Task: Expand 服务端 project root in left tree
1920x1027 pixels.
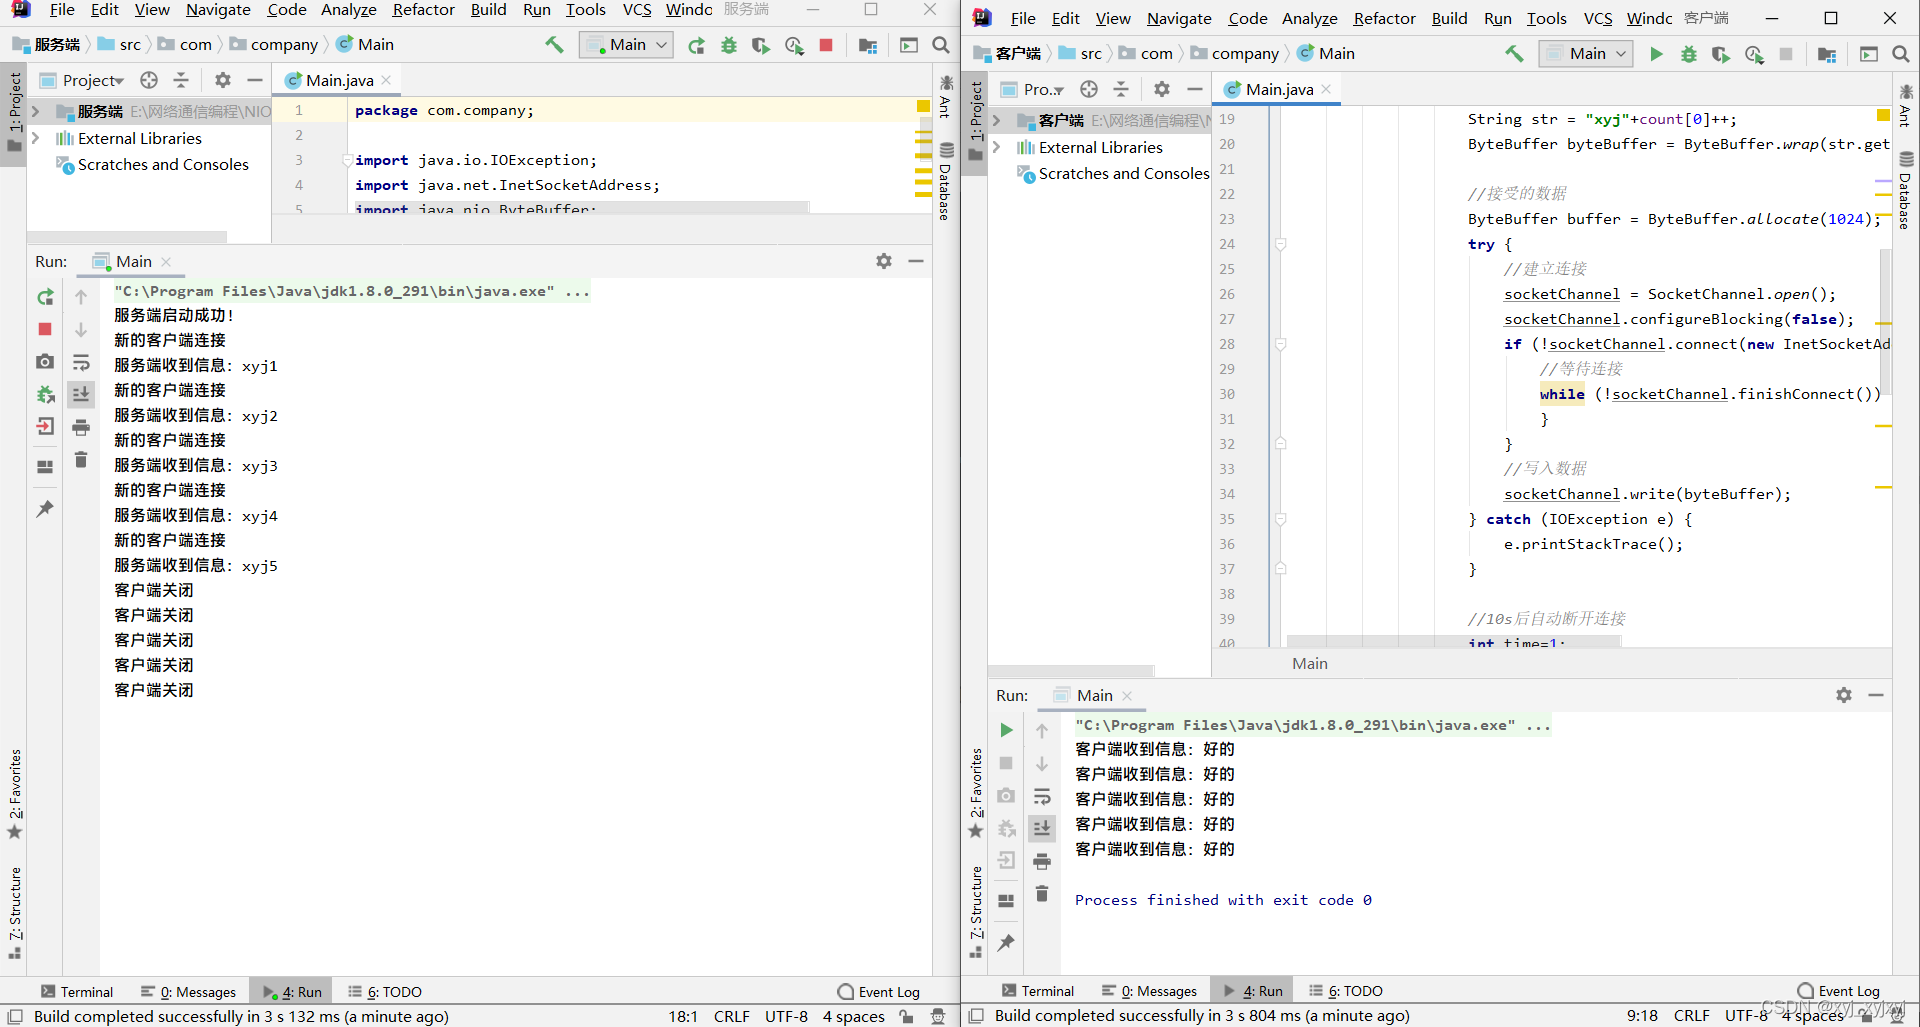Action: pyautogui.click(x=36, y=111)
